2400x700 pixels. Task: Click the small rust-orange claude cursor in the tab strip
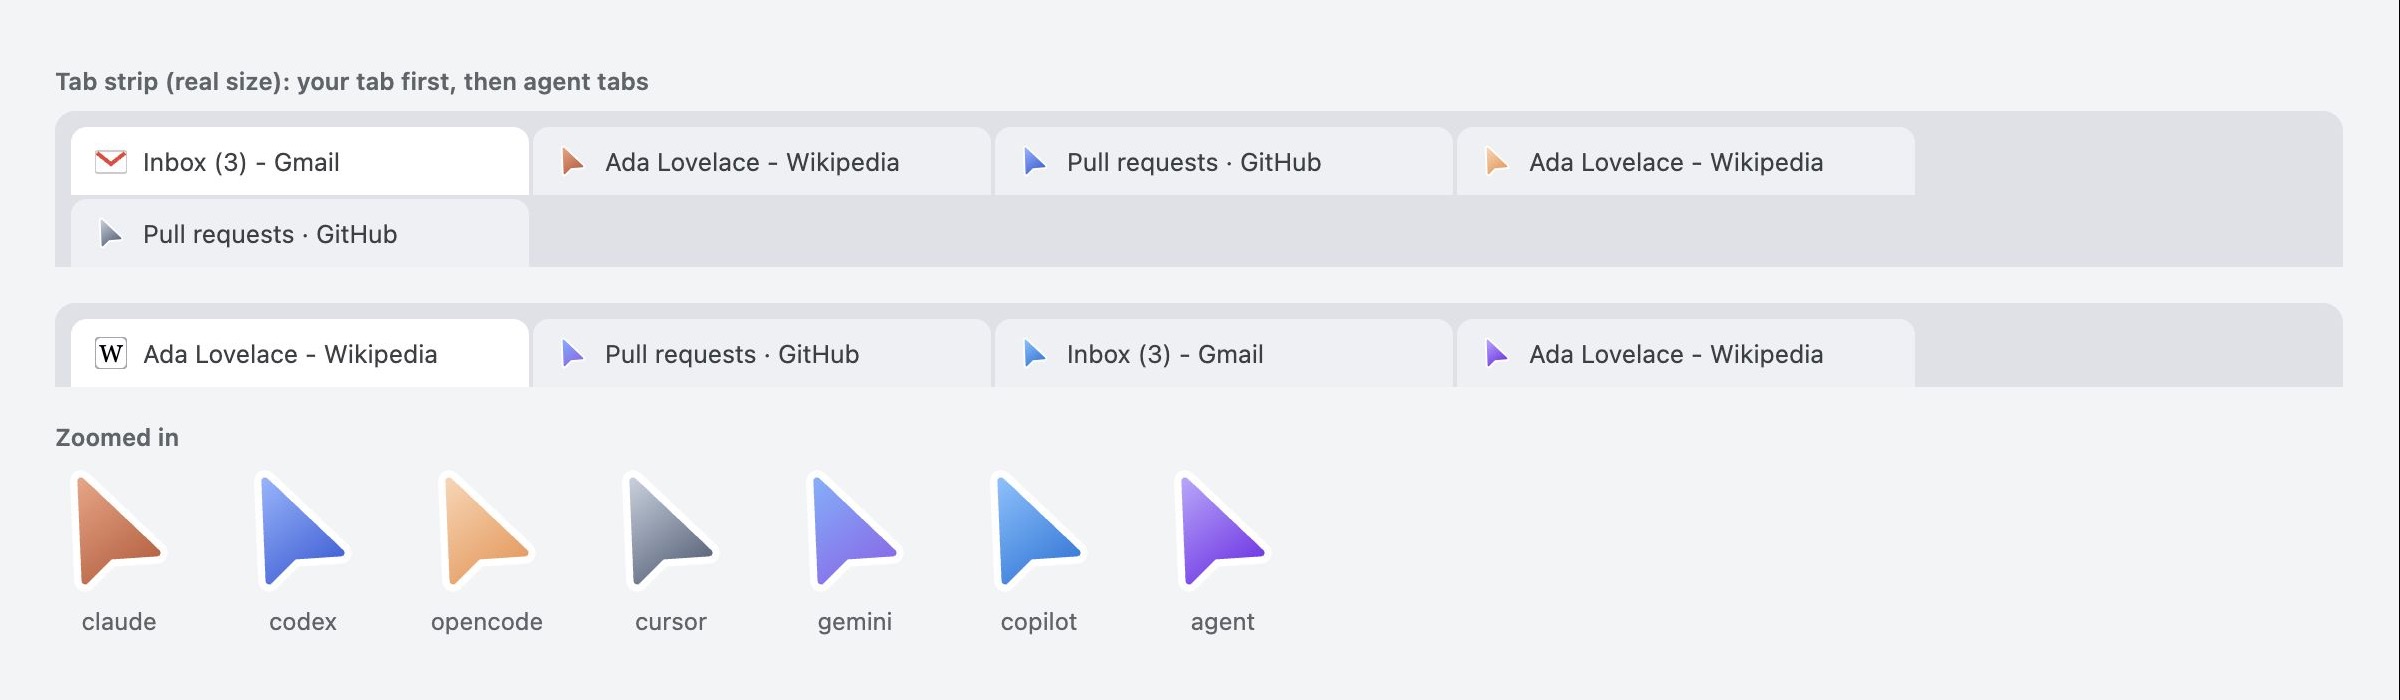click(x=572, y=161)
